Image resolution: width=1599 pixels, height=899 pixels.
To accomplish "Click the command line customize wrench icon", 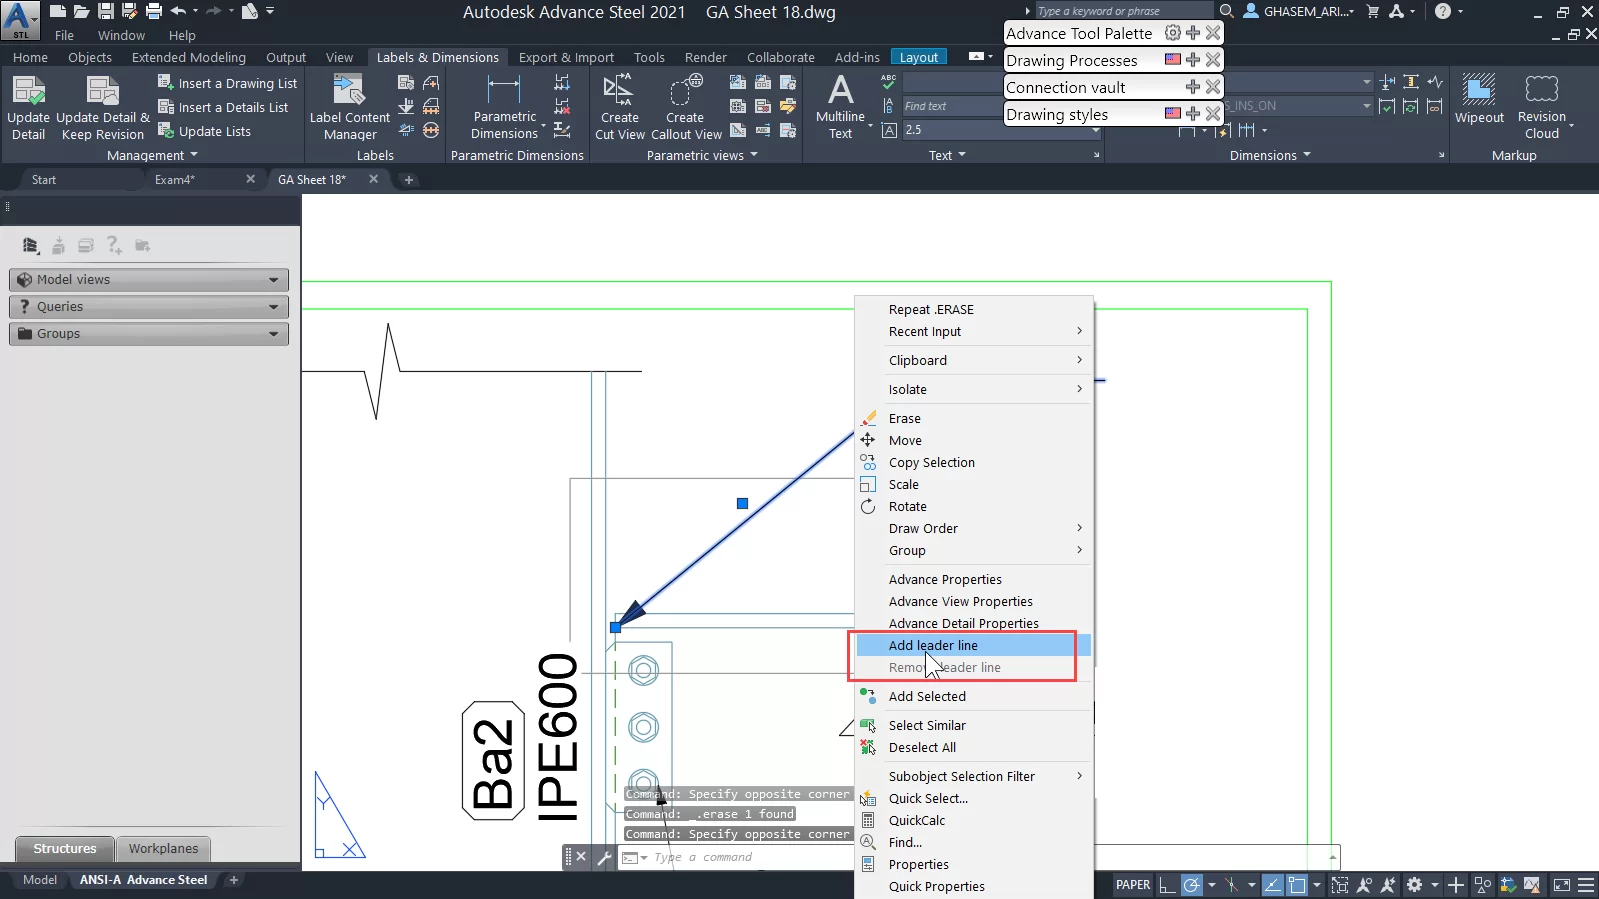I will click(x=604, y=857).
